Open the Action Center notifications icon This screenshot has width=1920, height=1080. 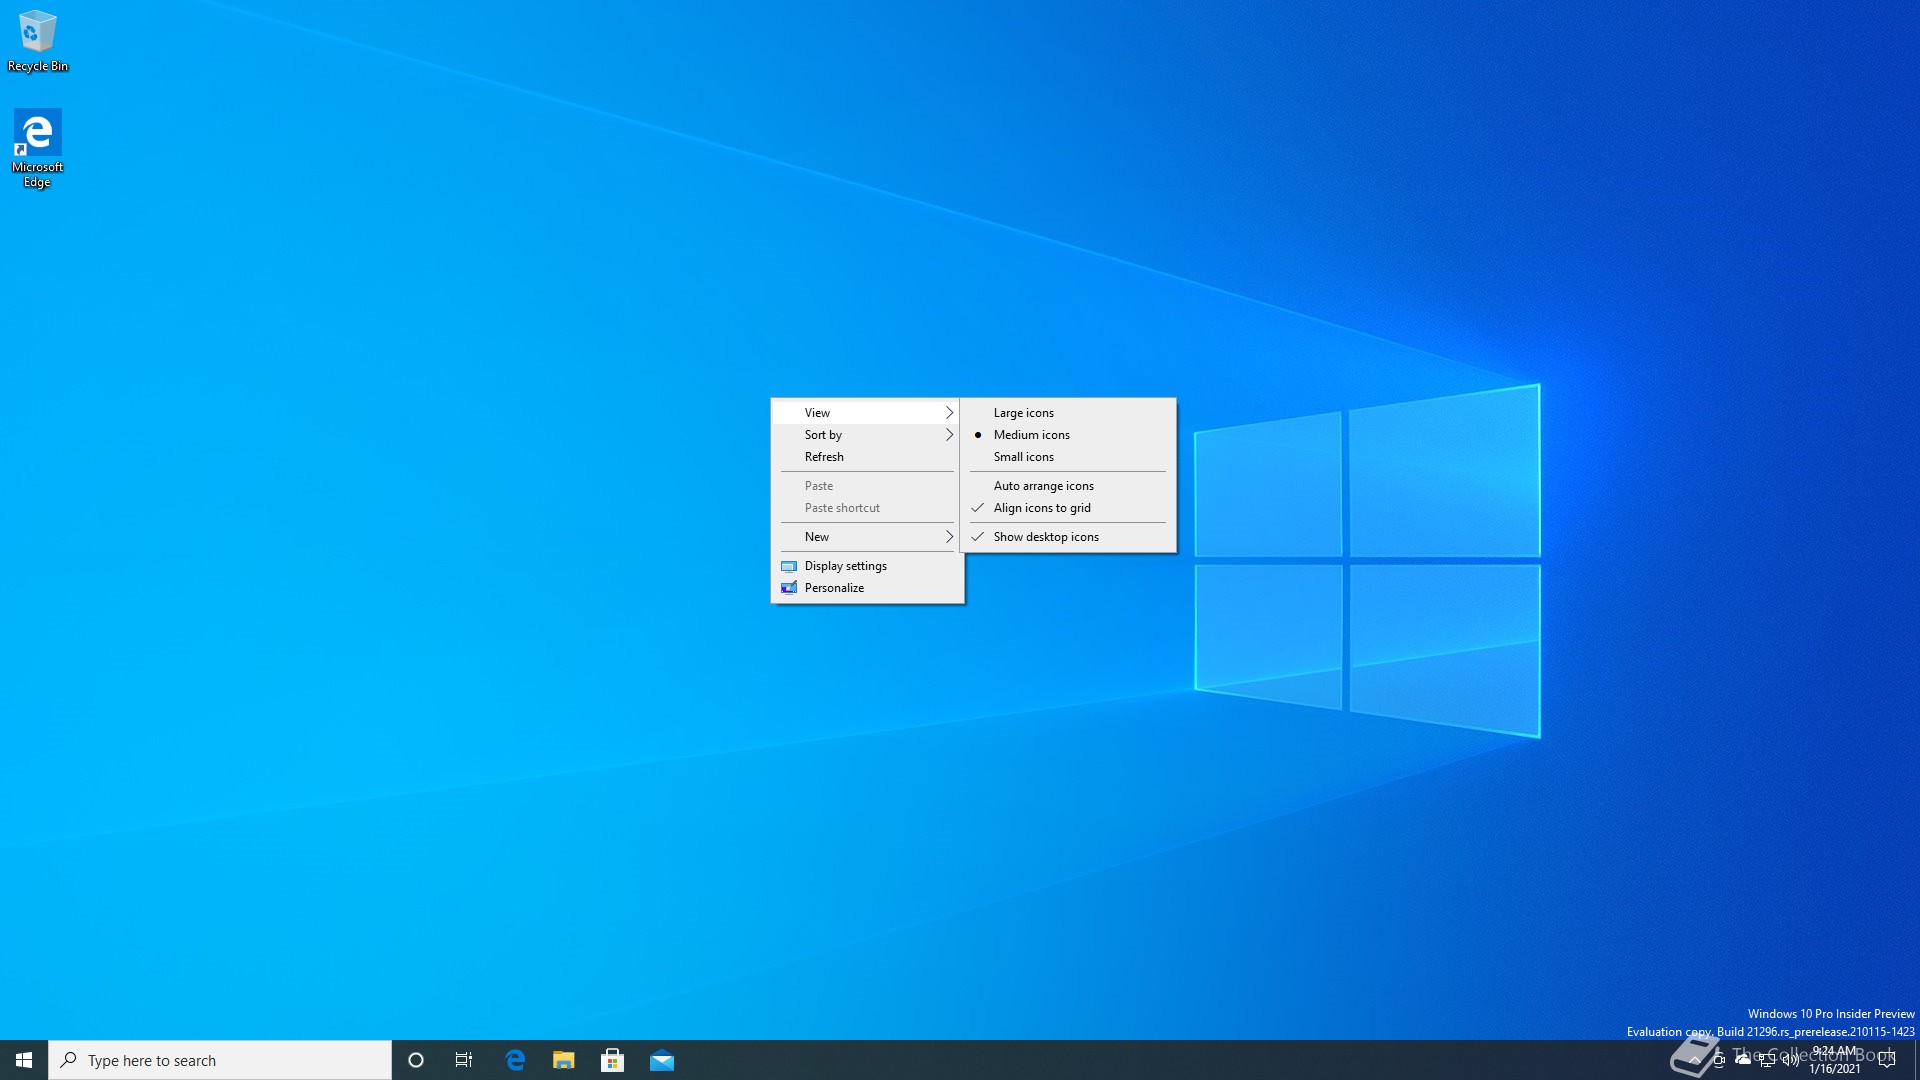1887,1060
